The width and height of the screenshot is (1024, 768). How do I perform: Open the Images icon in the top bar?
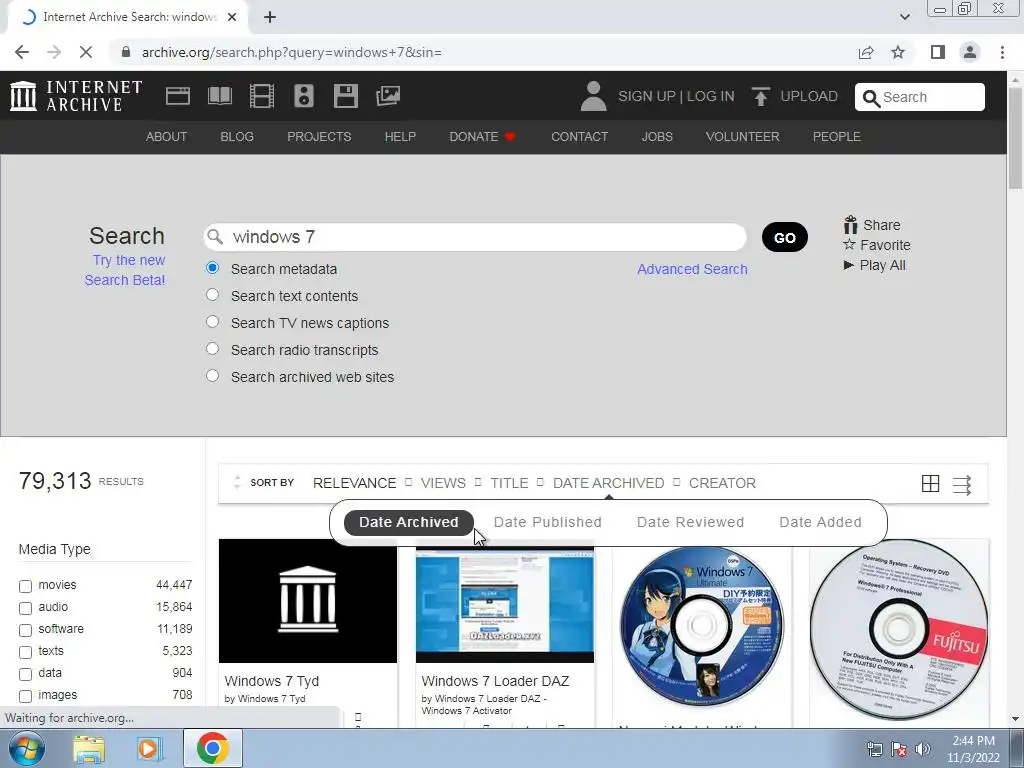pos(388,96)
